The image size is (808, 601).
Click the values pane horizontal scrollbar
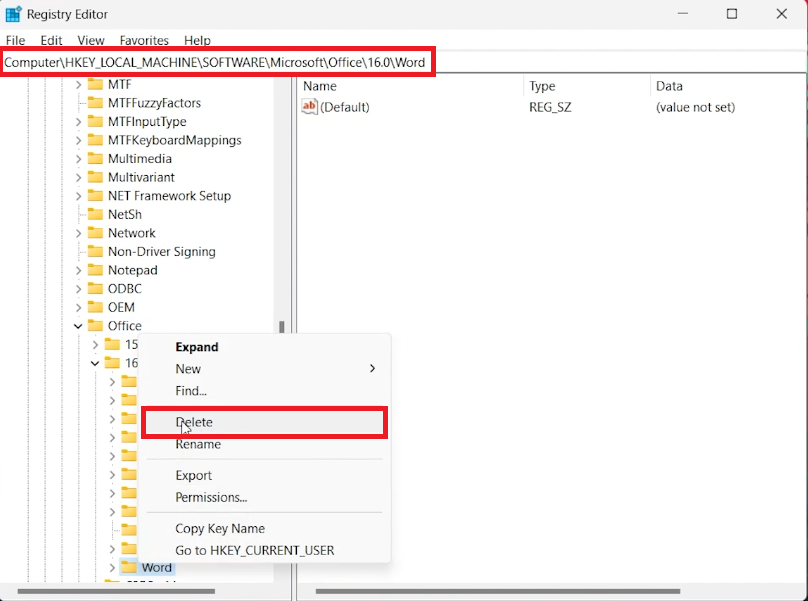498,591
